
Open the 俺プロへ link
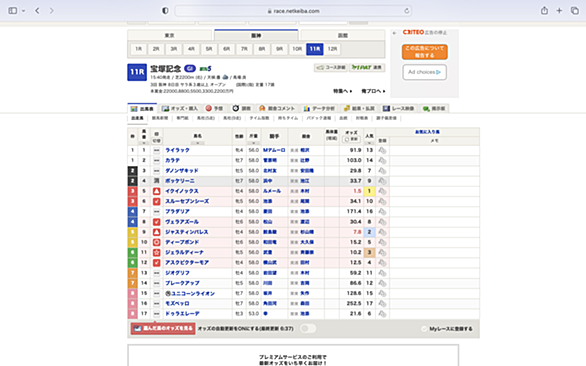click(373, 91)
